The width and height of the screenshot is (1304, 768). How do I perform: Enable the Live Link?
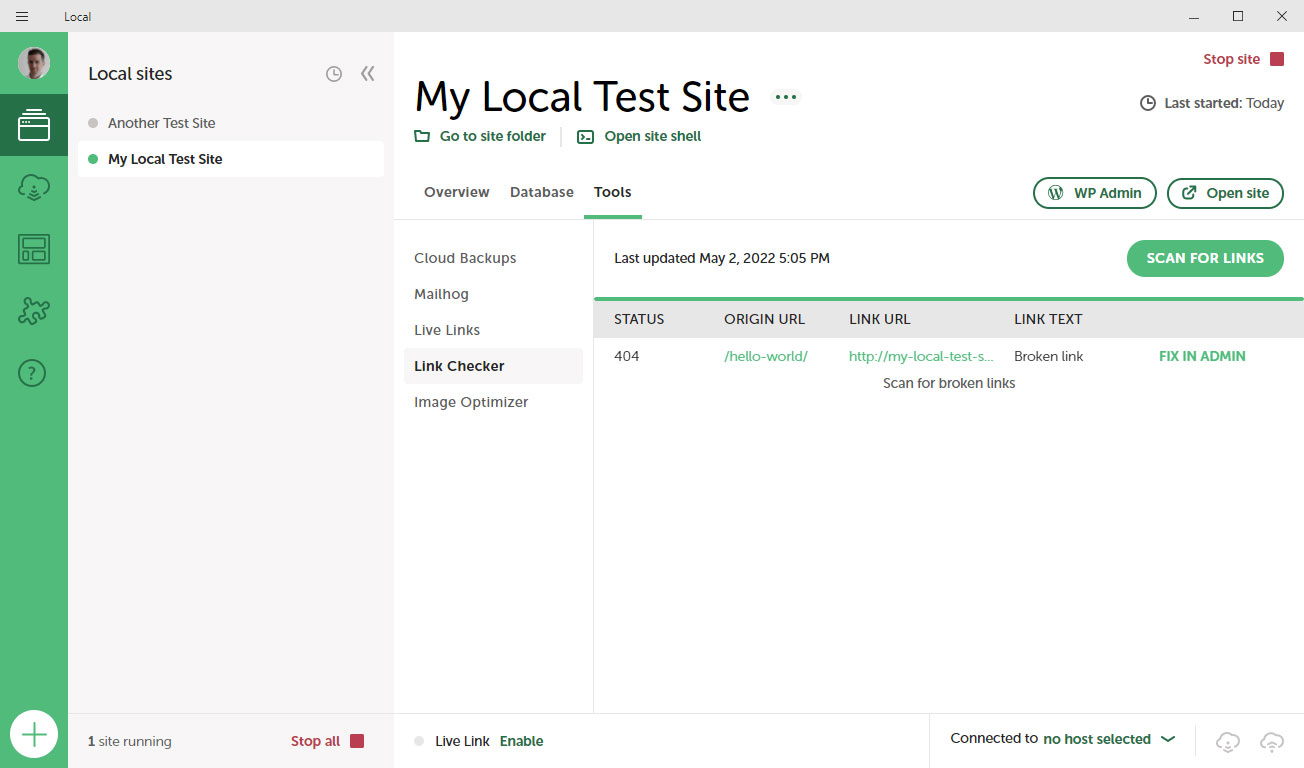coord(522,741)
